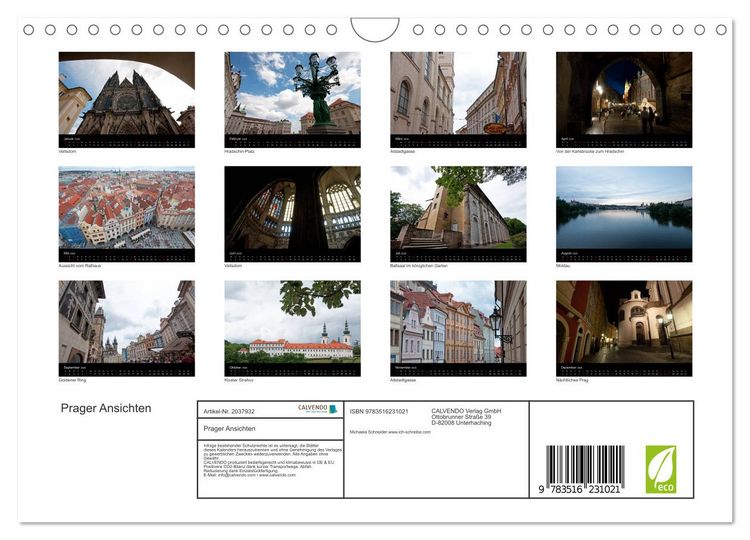The width and height of the screenshot is (750, 540).
Task: Click the 'Veitsdom' caption under the January photo
Action: coord(67,152)
